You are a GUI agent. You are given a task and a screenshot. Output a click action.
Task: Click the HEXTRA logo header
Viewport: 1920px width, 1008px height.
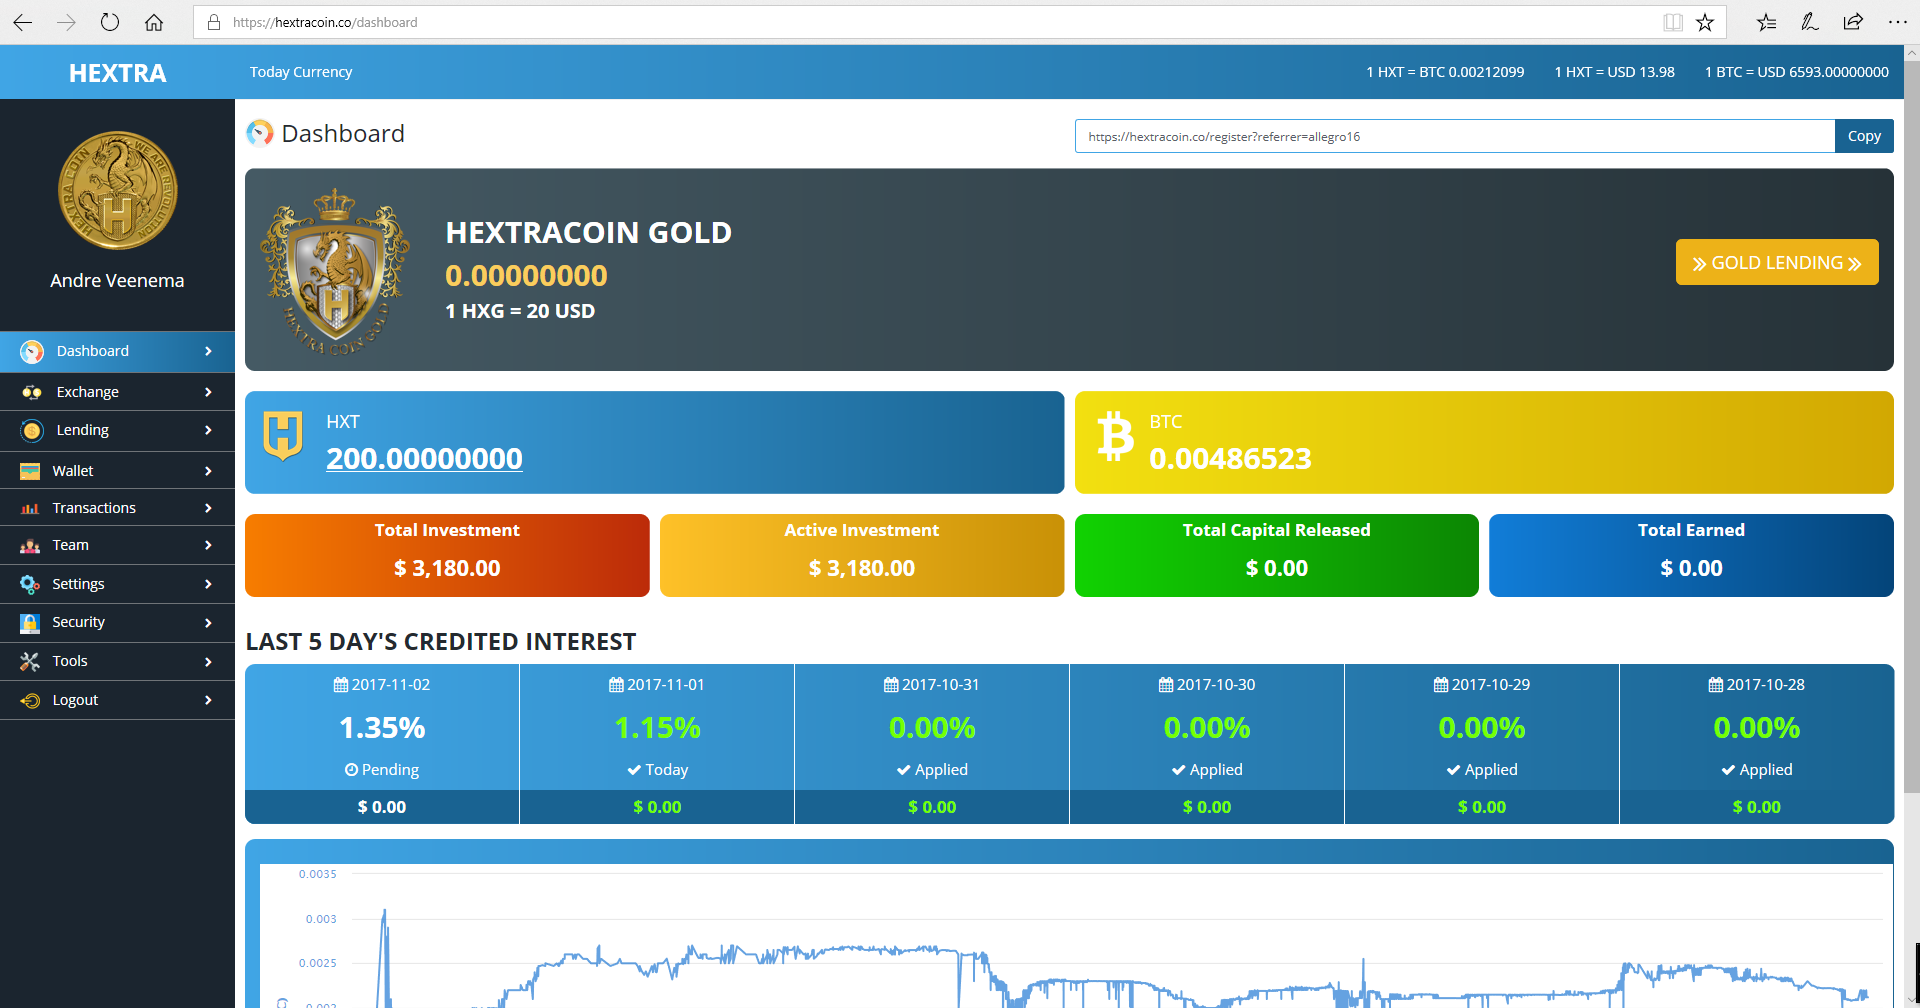[x=118, y=73]
